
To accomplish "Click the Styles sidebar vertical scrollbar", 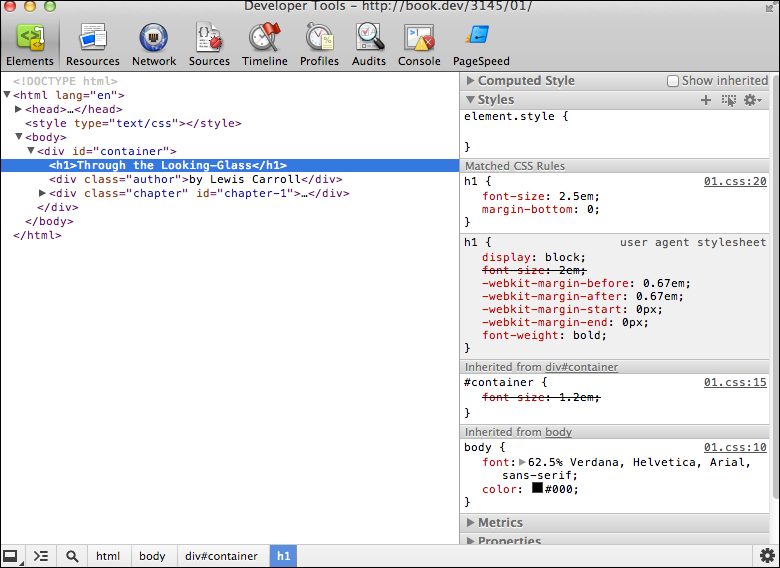I will click(x=775, y=286).
